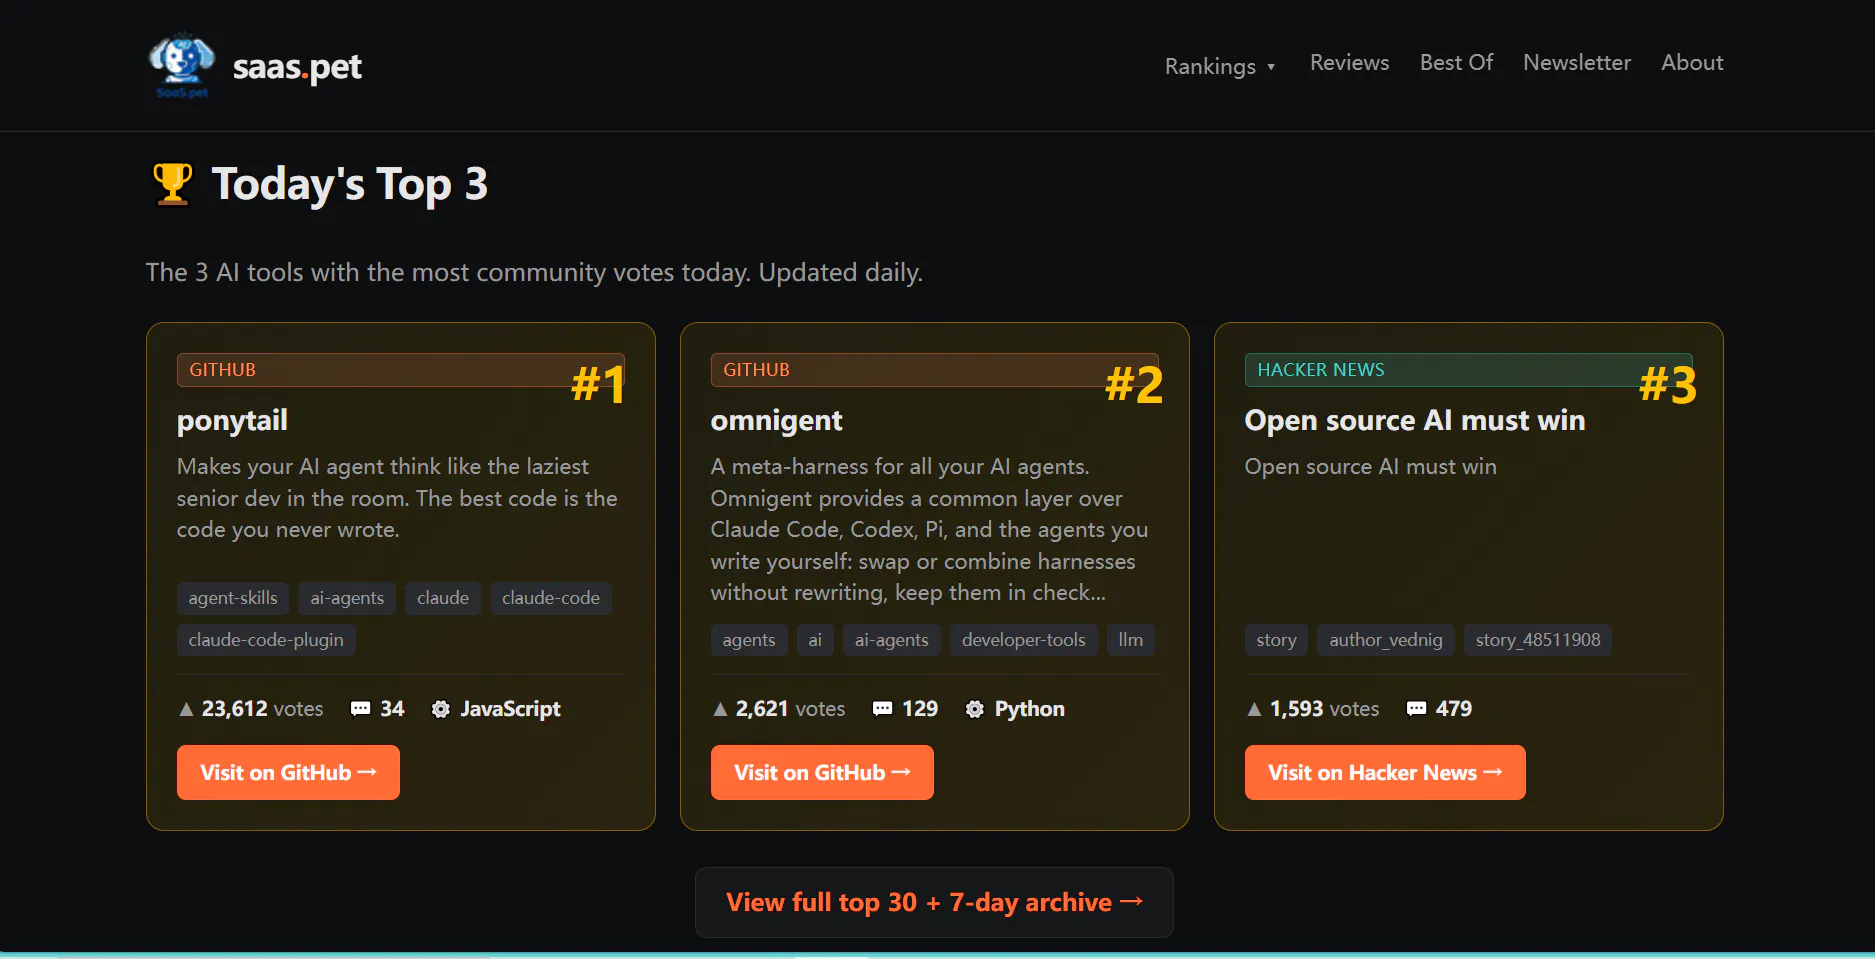Image resolution: width=1875 pixels, height=959 pixels.
Task: Click the '23,612 votes' count
Action: click(262, 709)
